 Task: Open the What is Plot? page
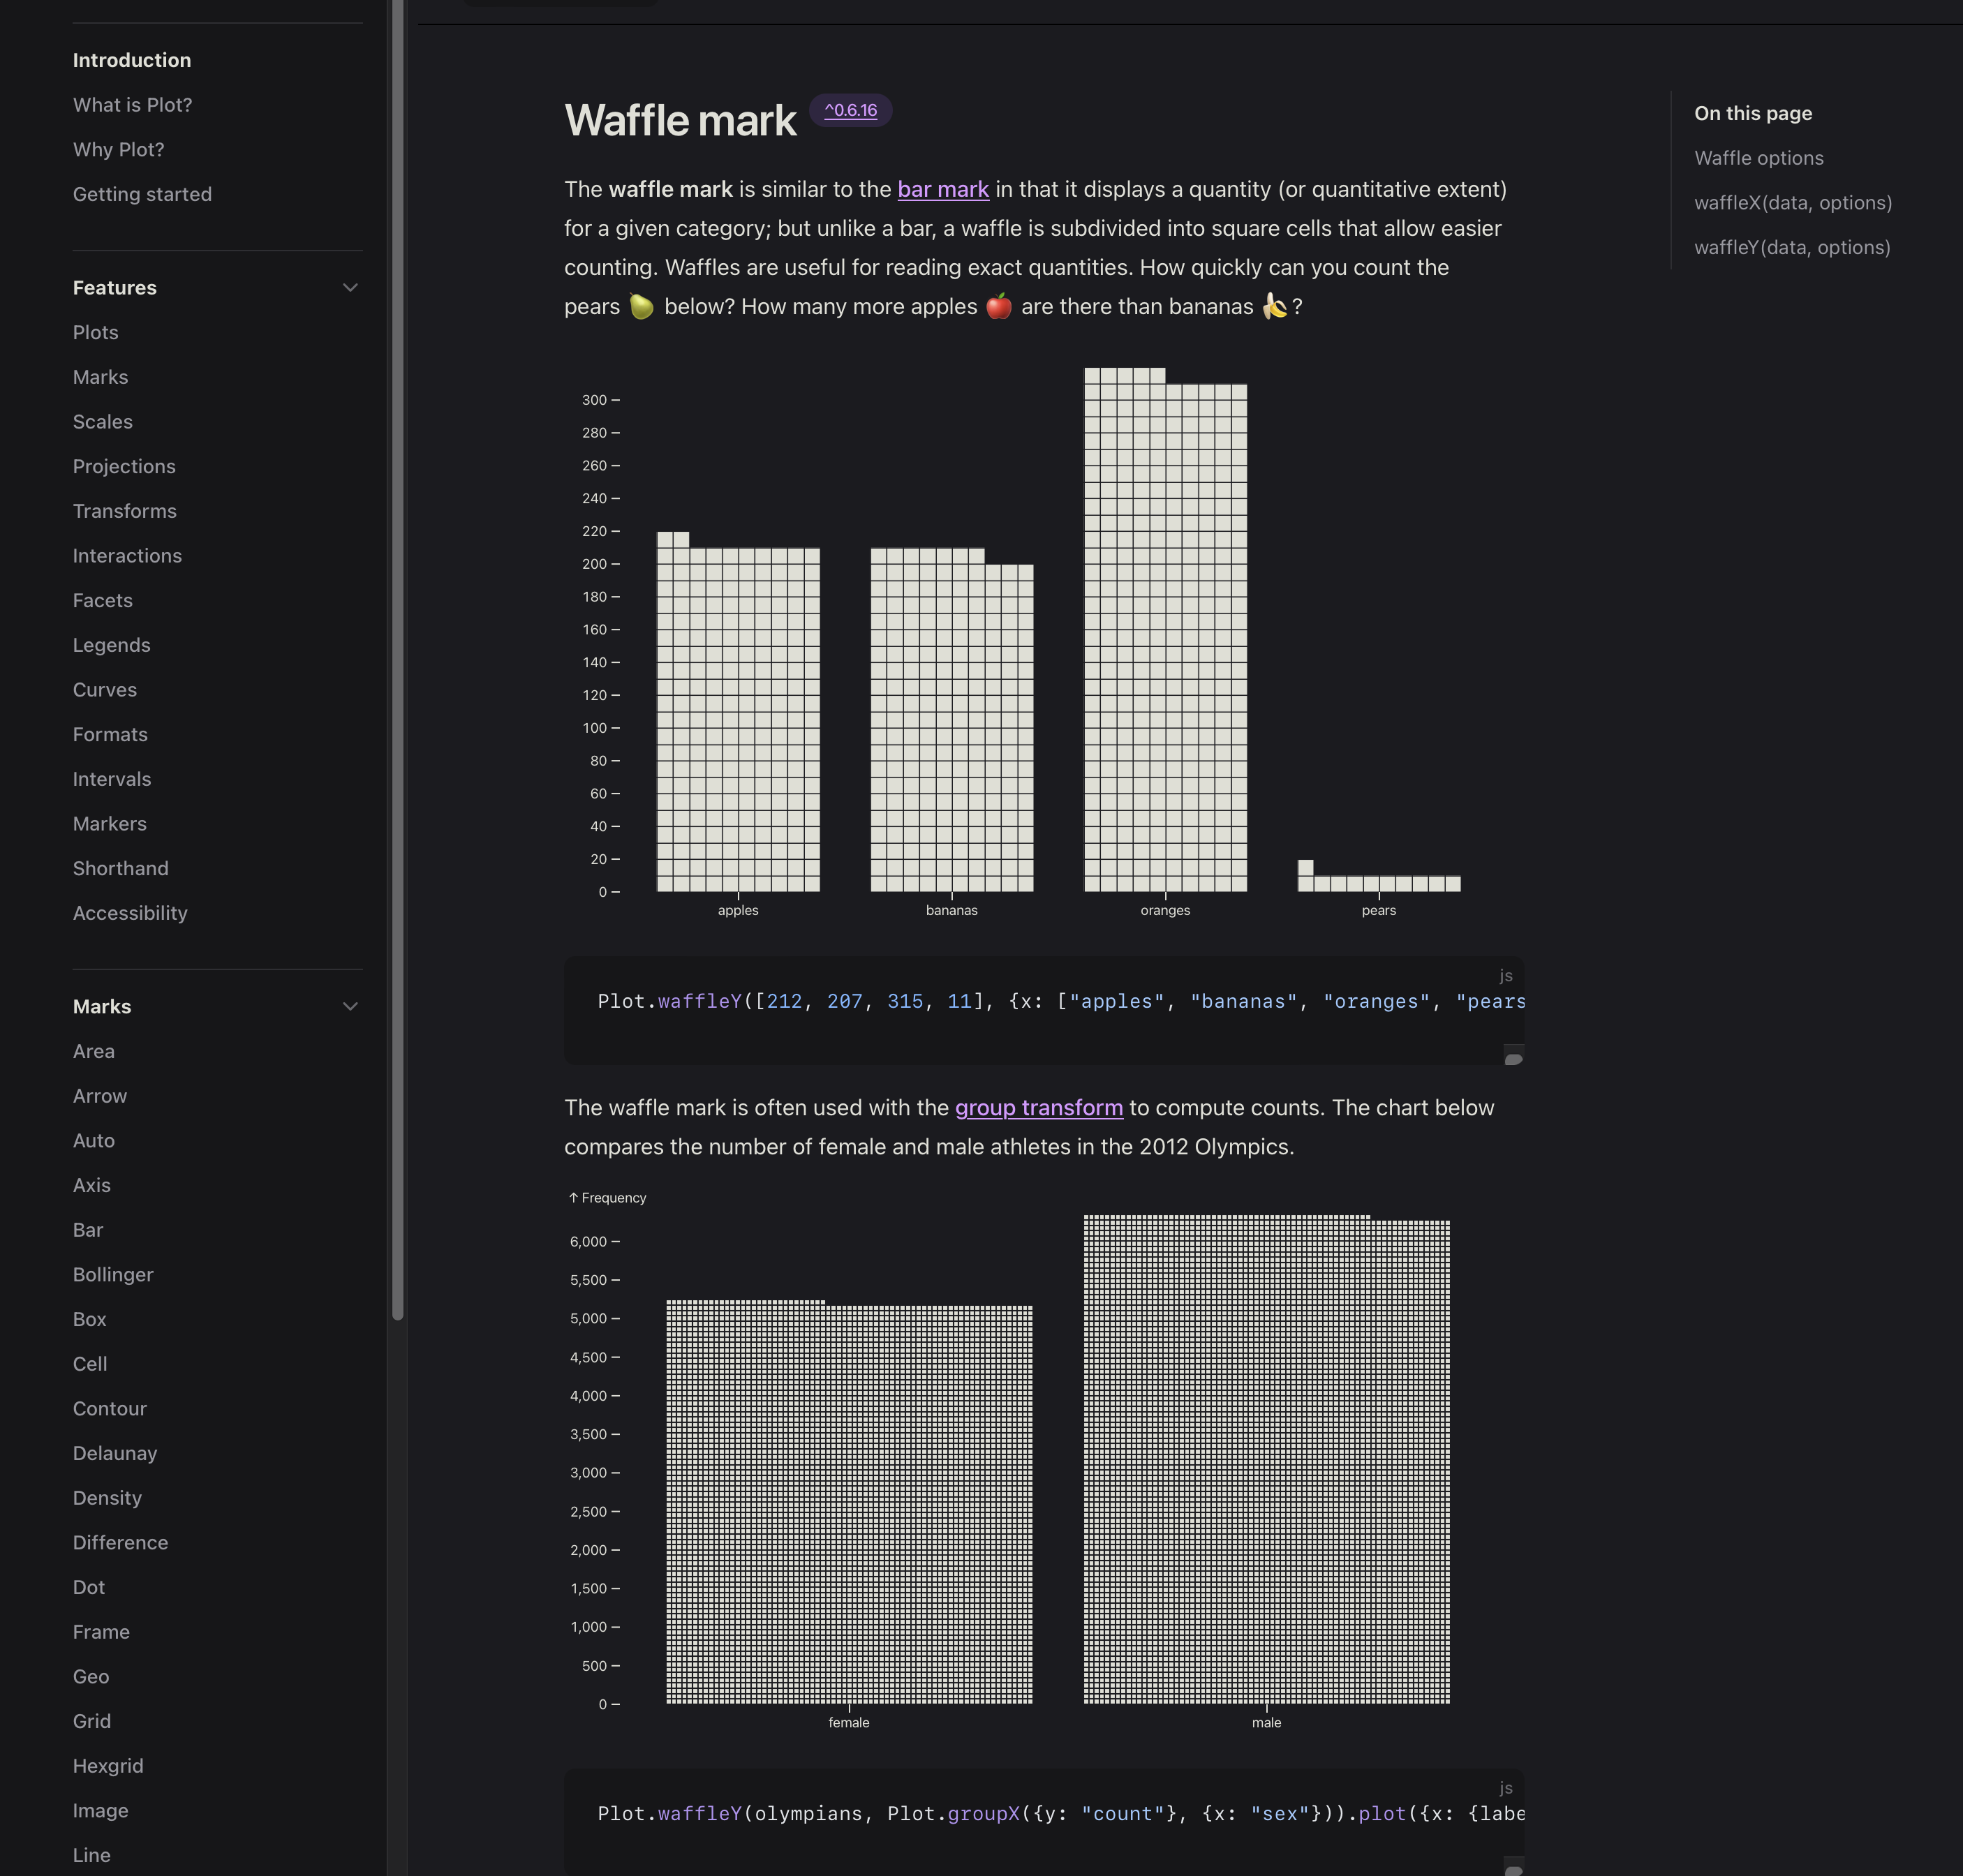coord(132,105)
